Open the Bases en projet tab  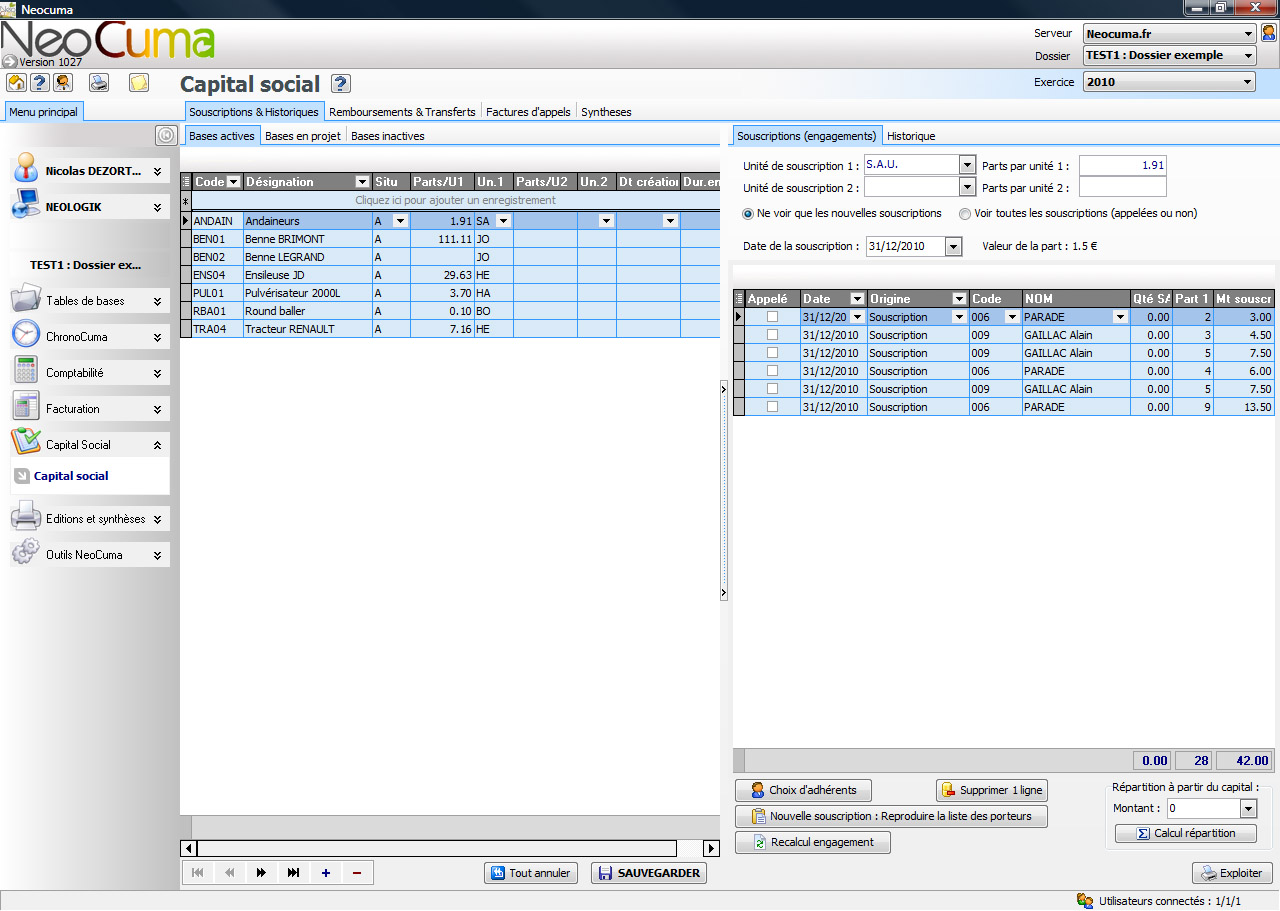tap(303, 136)
